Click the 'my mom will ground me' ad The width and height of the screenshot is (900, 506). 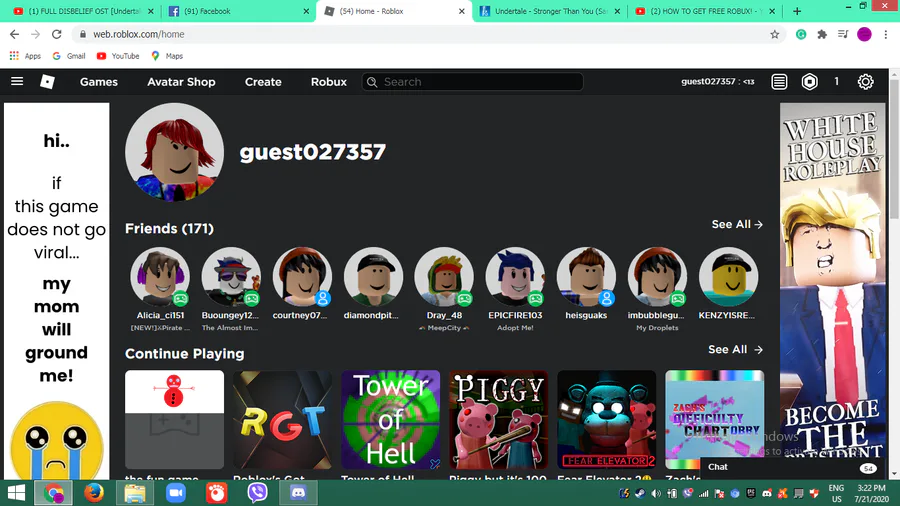[56, 291]
